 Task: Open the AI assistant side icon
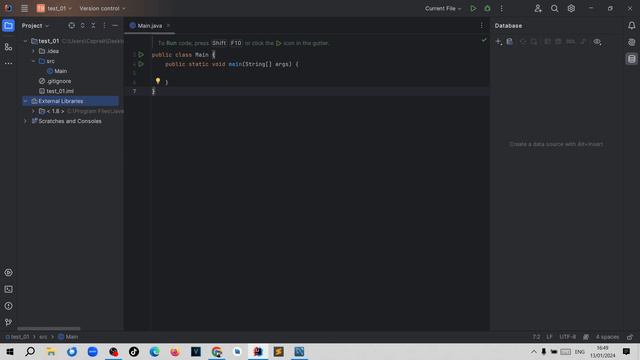point(631,42)
